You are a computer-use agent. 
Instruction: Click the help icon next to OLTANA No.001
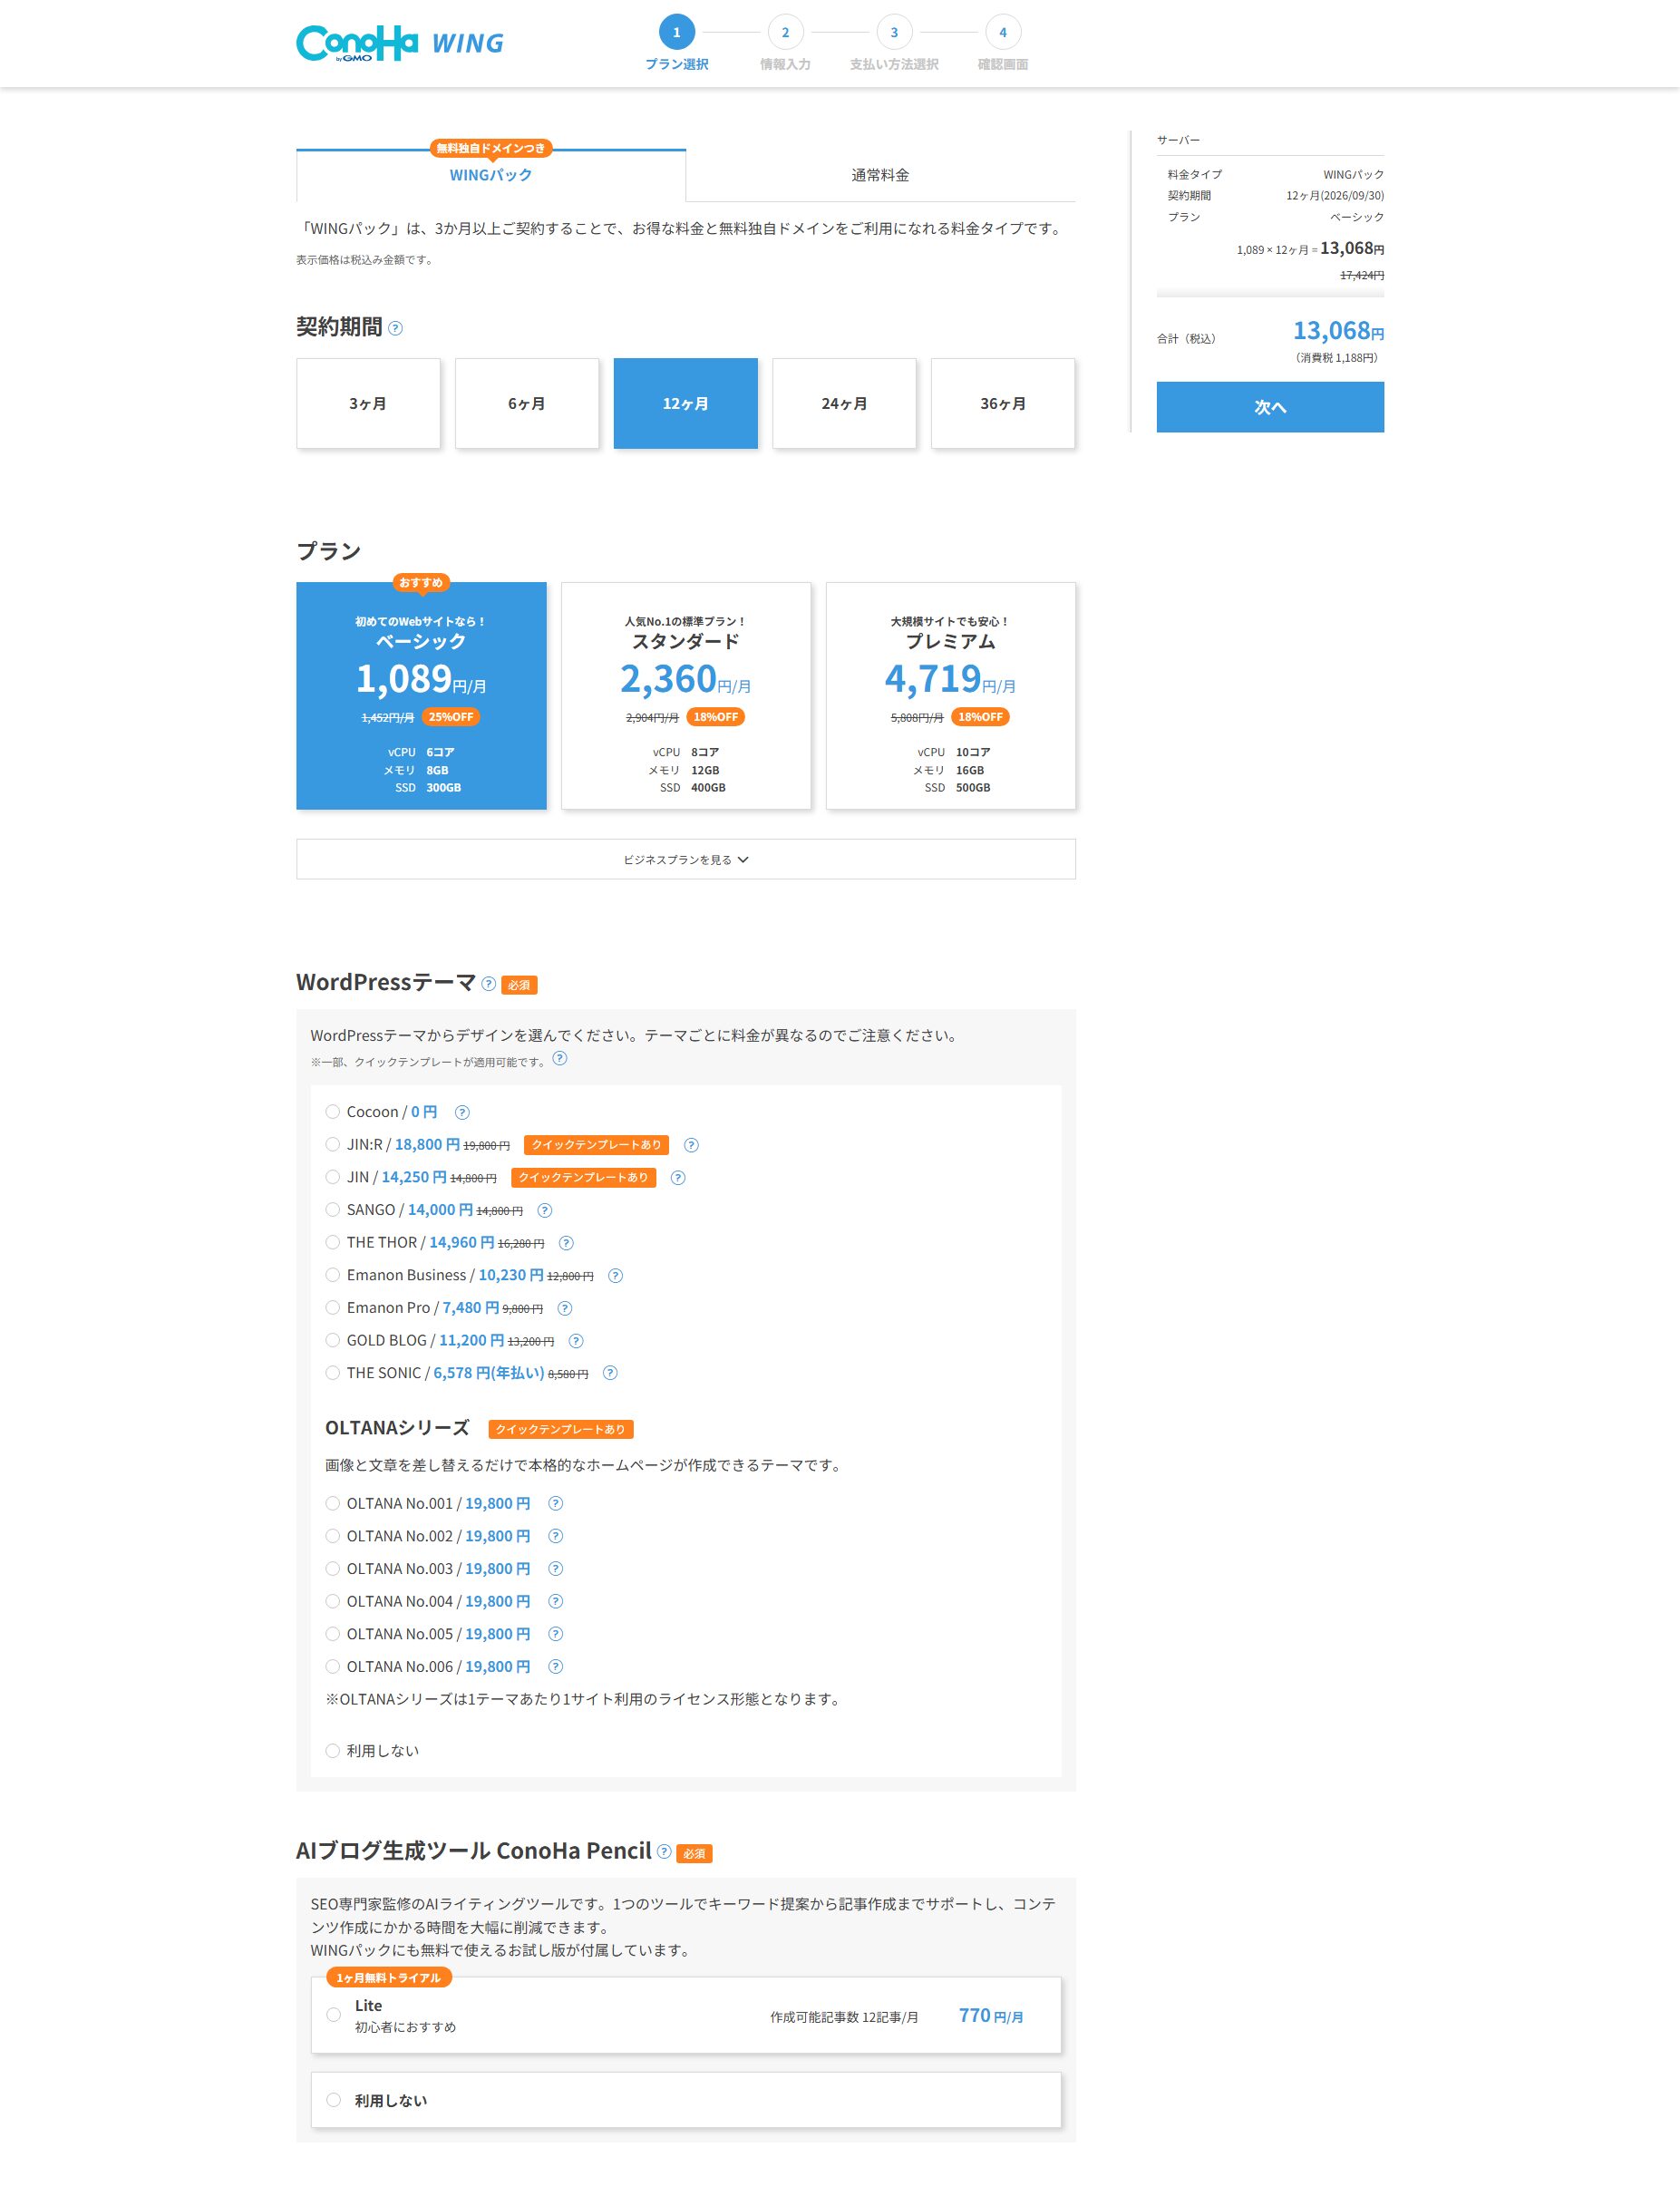tap(555, 1503)
